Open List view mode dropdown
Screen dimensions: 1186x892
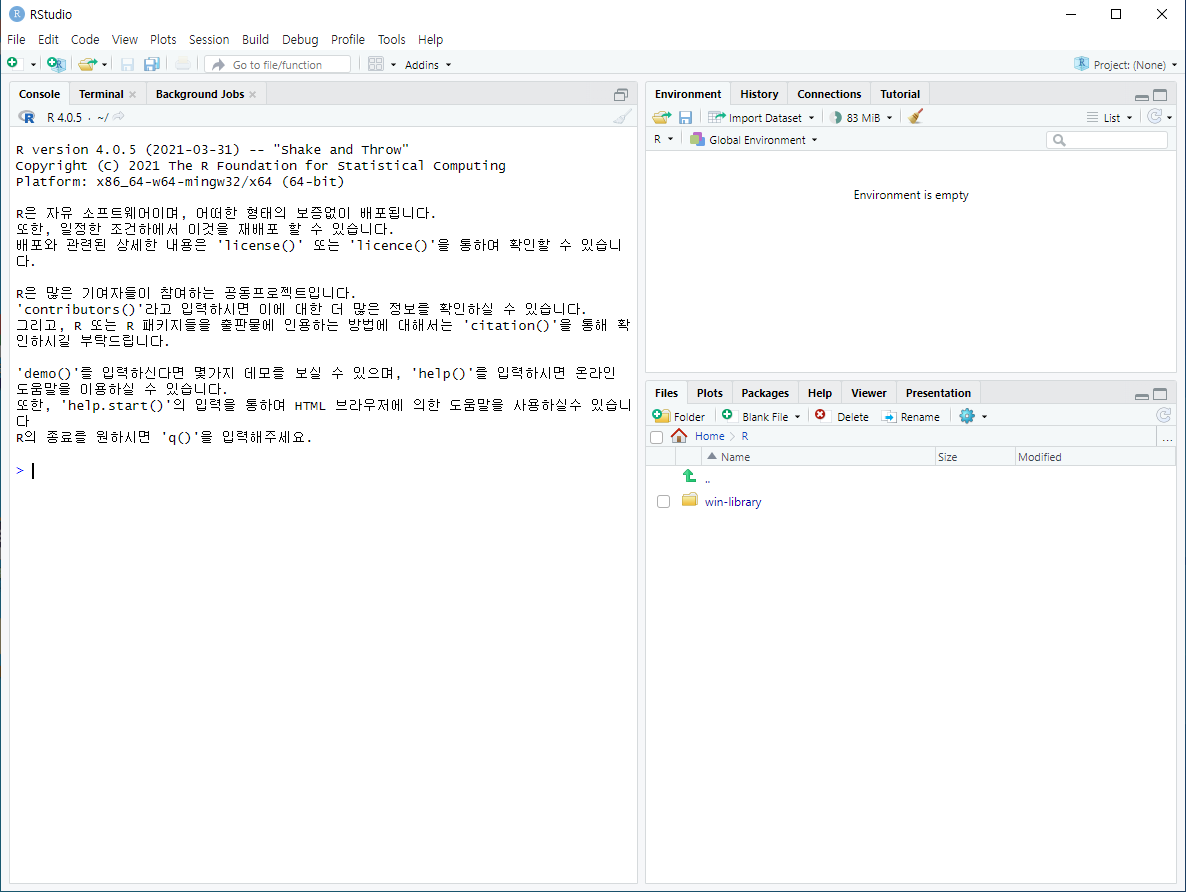(1110, 117)
